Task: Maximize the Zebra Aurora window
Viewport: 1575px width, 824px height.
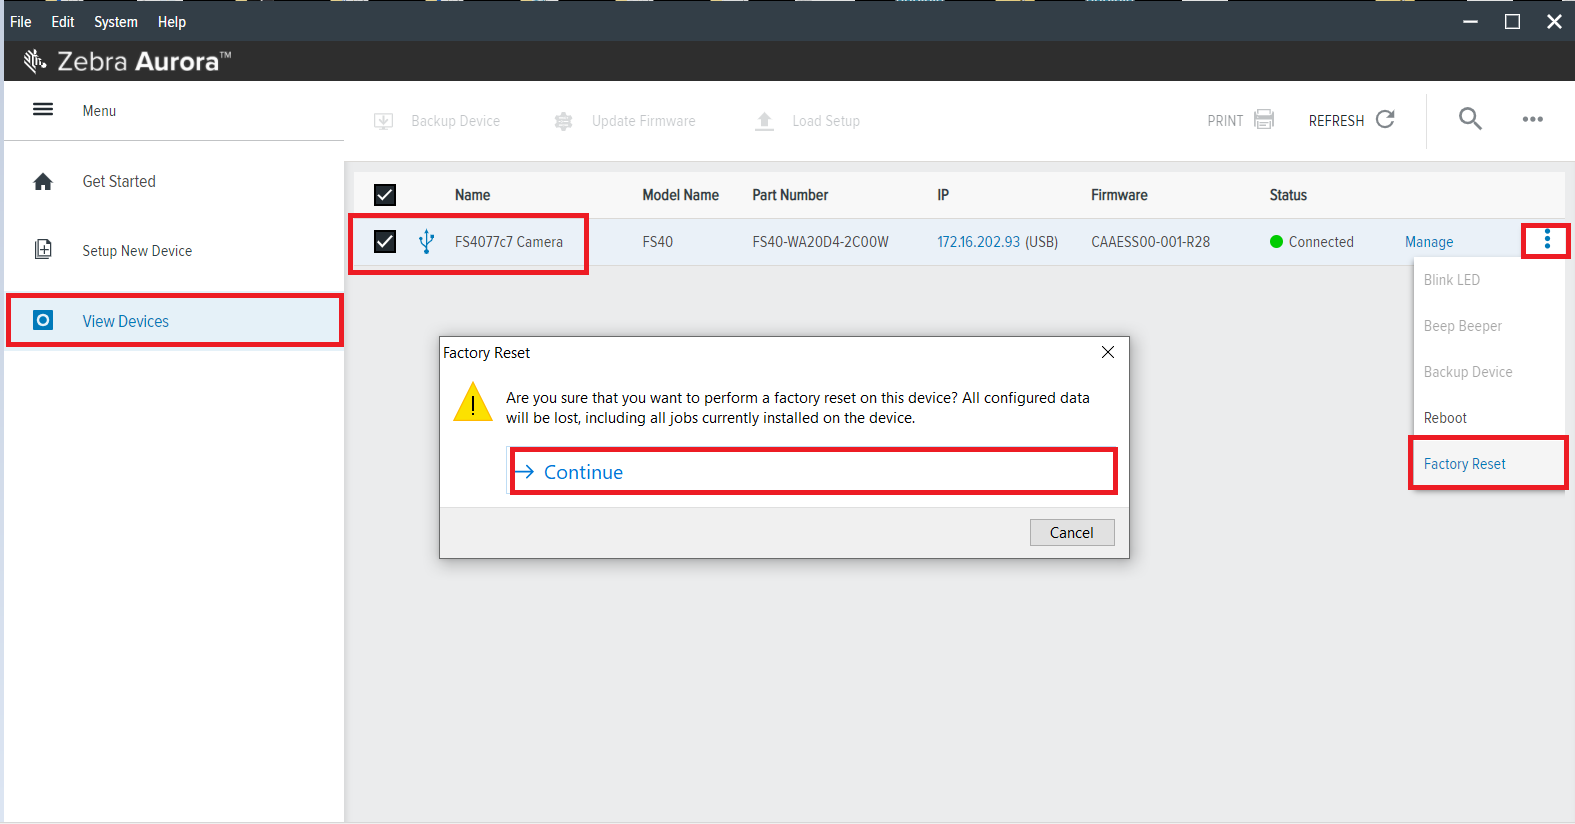Action: (1512, 22)
